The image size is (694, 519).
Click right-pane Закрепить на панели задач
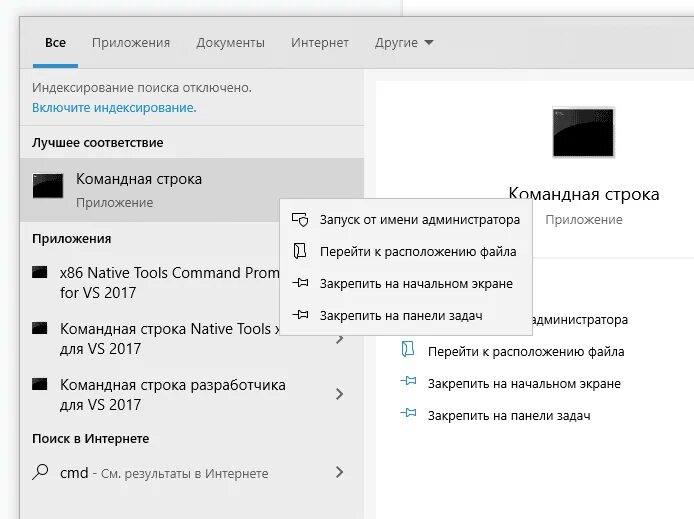(509, 416)
